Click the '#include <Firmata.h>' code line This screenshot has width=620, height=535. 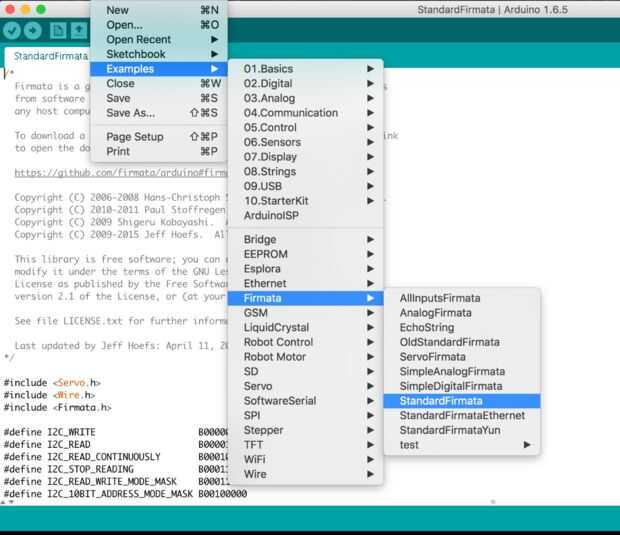(58, 407)
